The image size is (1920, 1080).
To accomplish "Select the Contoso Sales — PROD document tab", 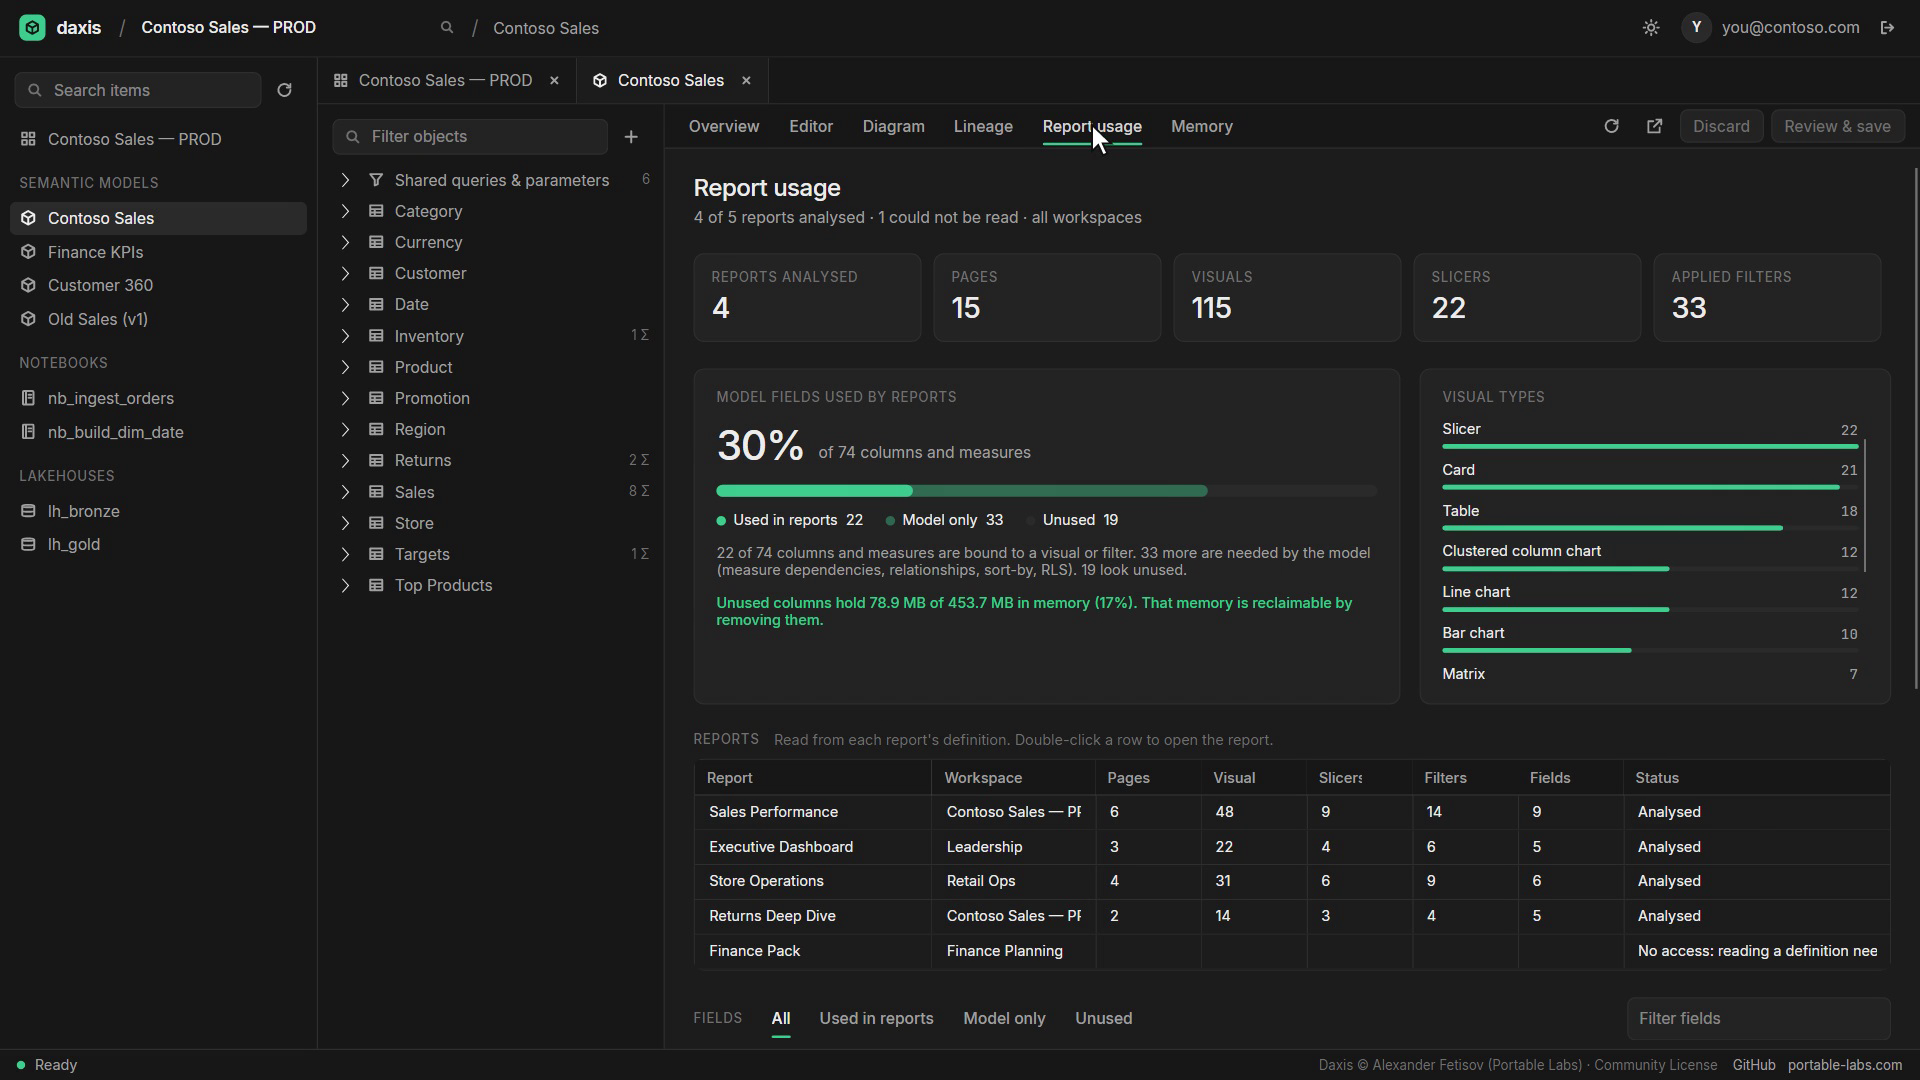I will 445,80.
